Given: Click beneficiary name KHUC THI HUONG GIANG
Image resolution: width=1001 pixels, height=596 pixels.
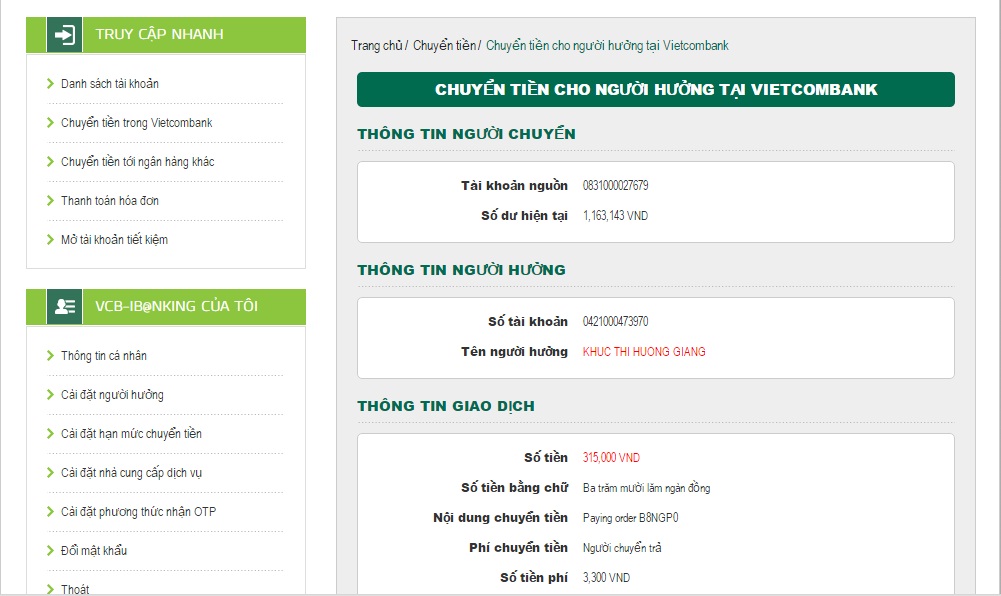Looking at the screenshot, I should click(644, 352).
